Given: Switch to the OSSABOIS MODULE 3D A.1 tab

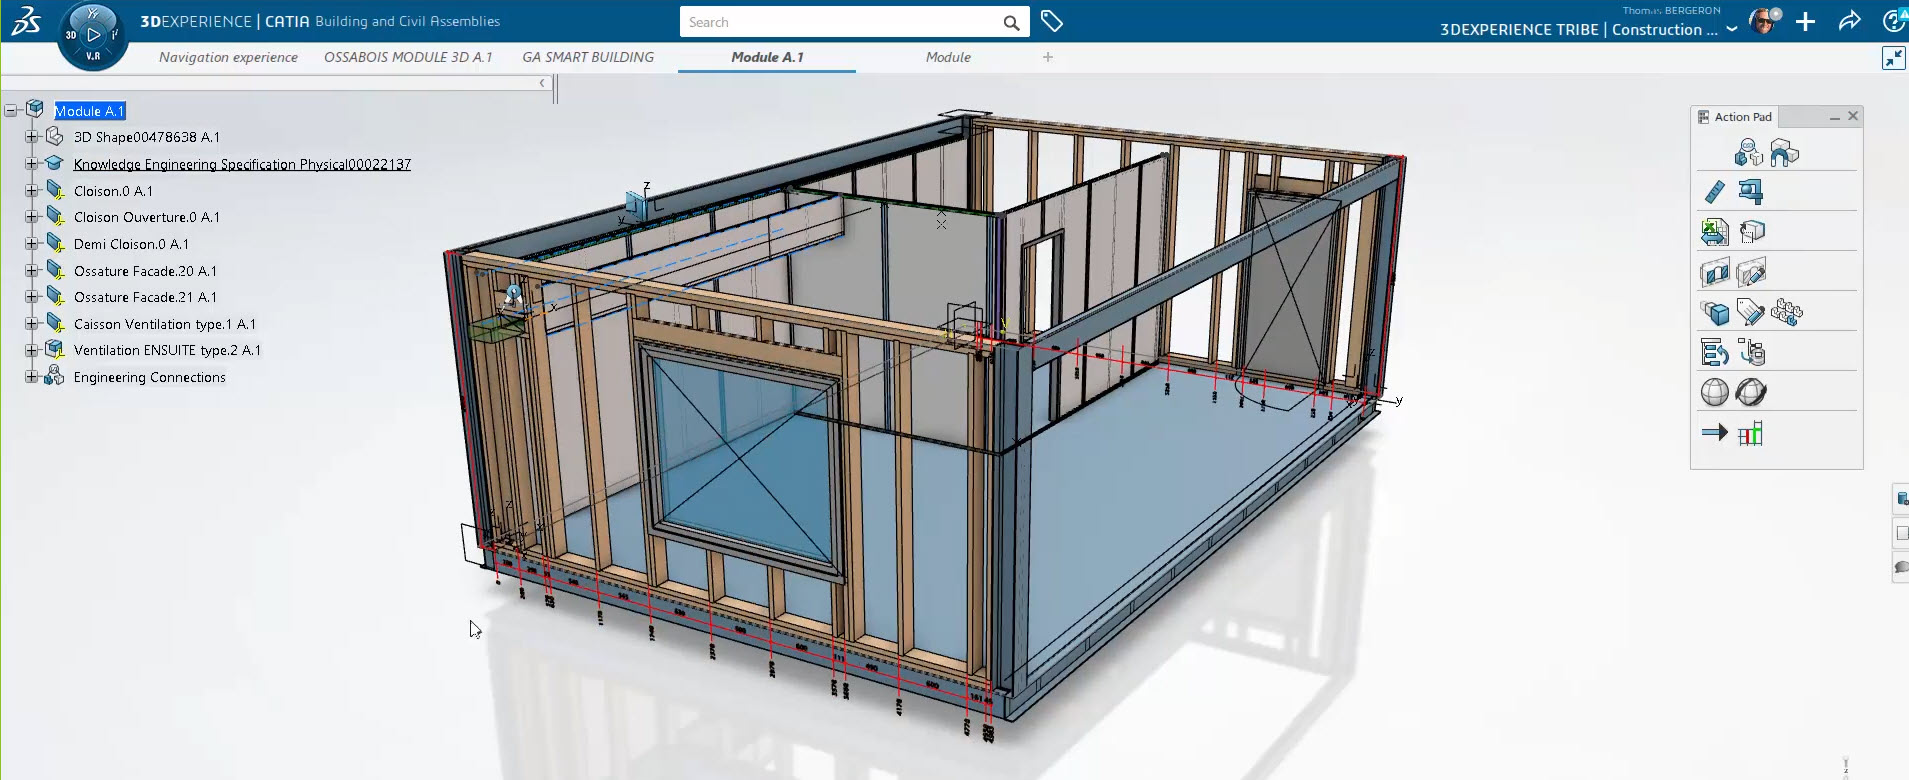Looking at the screenshot, I should pyautogui.click(x=408, y=57).
